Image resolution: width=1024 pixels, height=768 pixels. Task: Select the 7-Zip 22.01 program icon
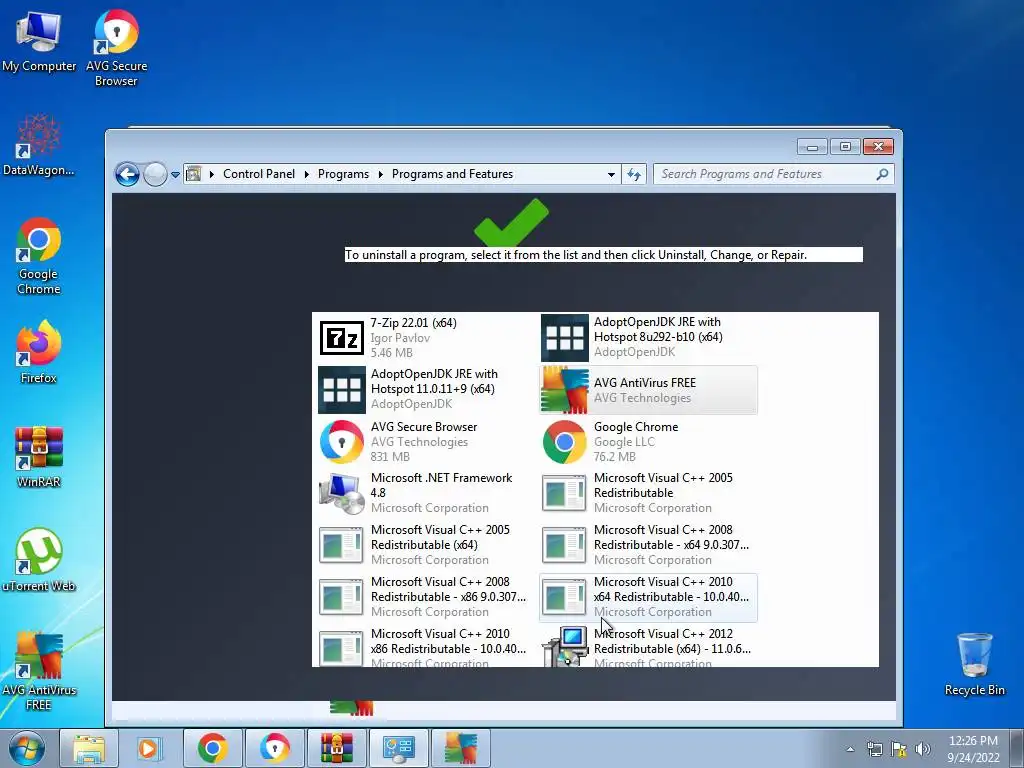[x=342, y=338]
